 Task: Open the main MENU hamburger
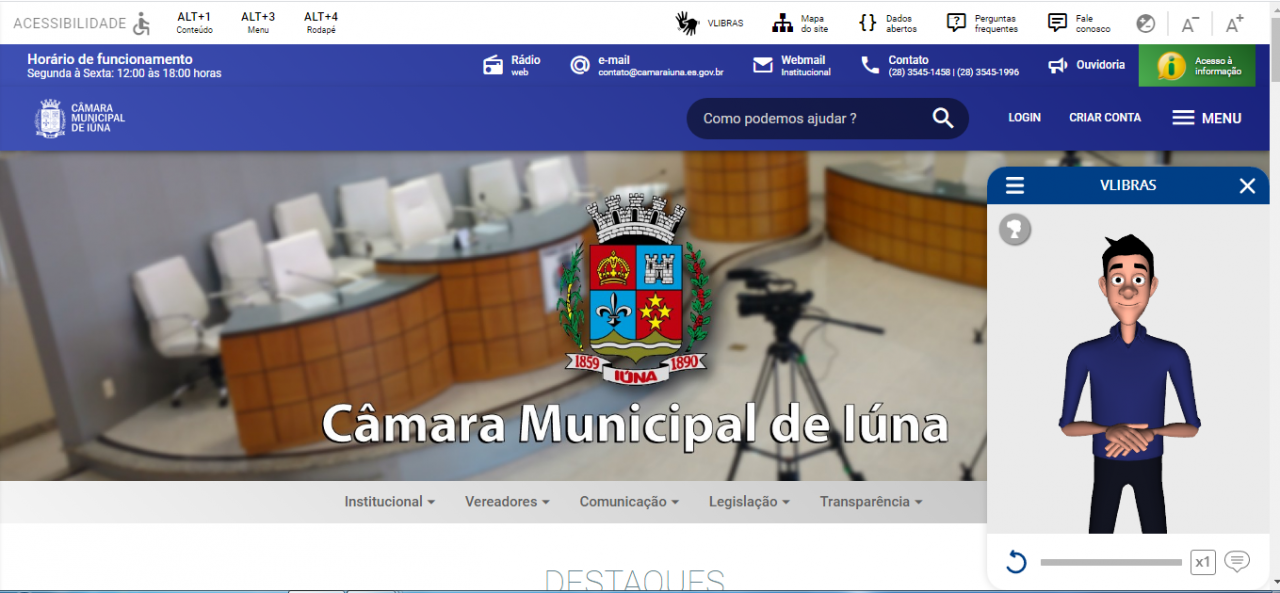[x=1206, y=118]
